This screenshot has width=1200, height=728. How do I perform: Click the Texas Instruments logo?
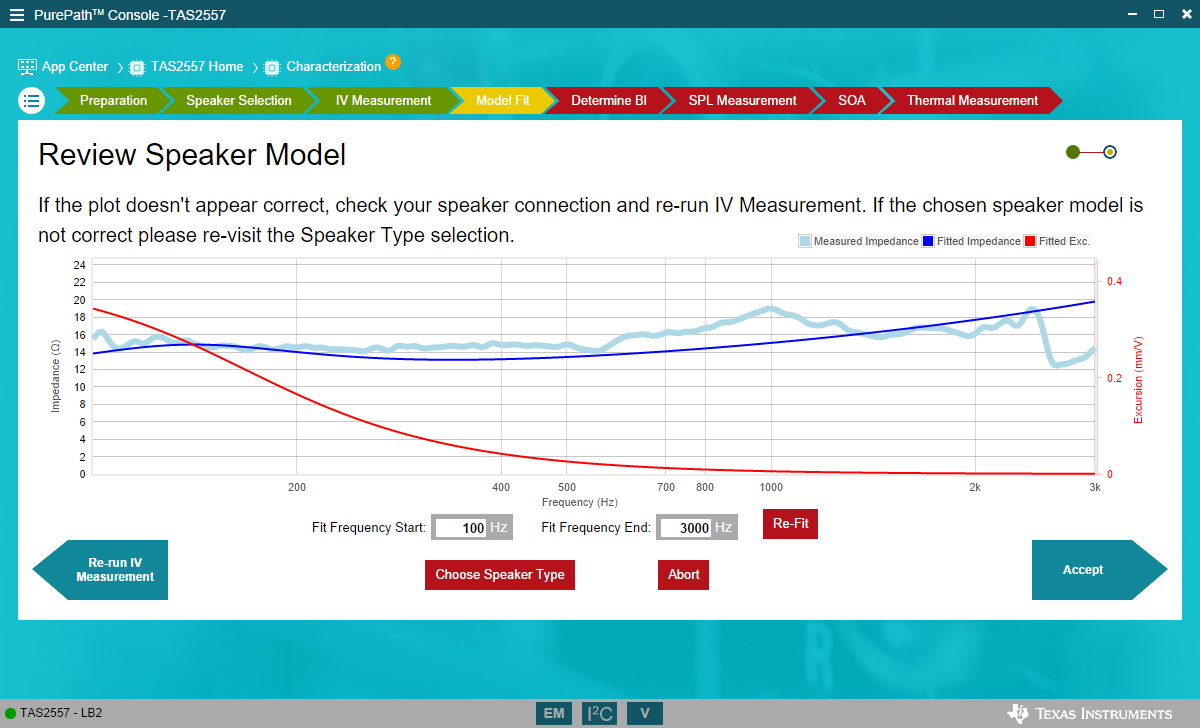click(x=1090, y=713)
